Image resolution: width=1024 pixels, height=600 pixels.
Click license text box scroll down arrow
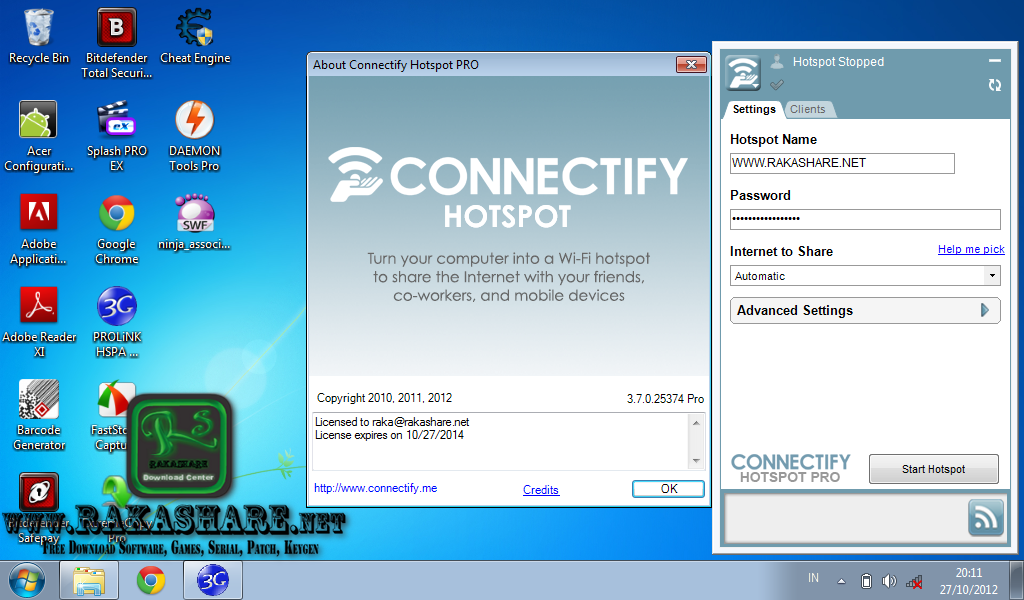(696, 461)
